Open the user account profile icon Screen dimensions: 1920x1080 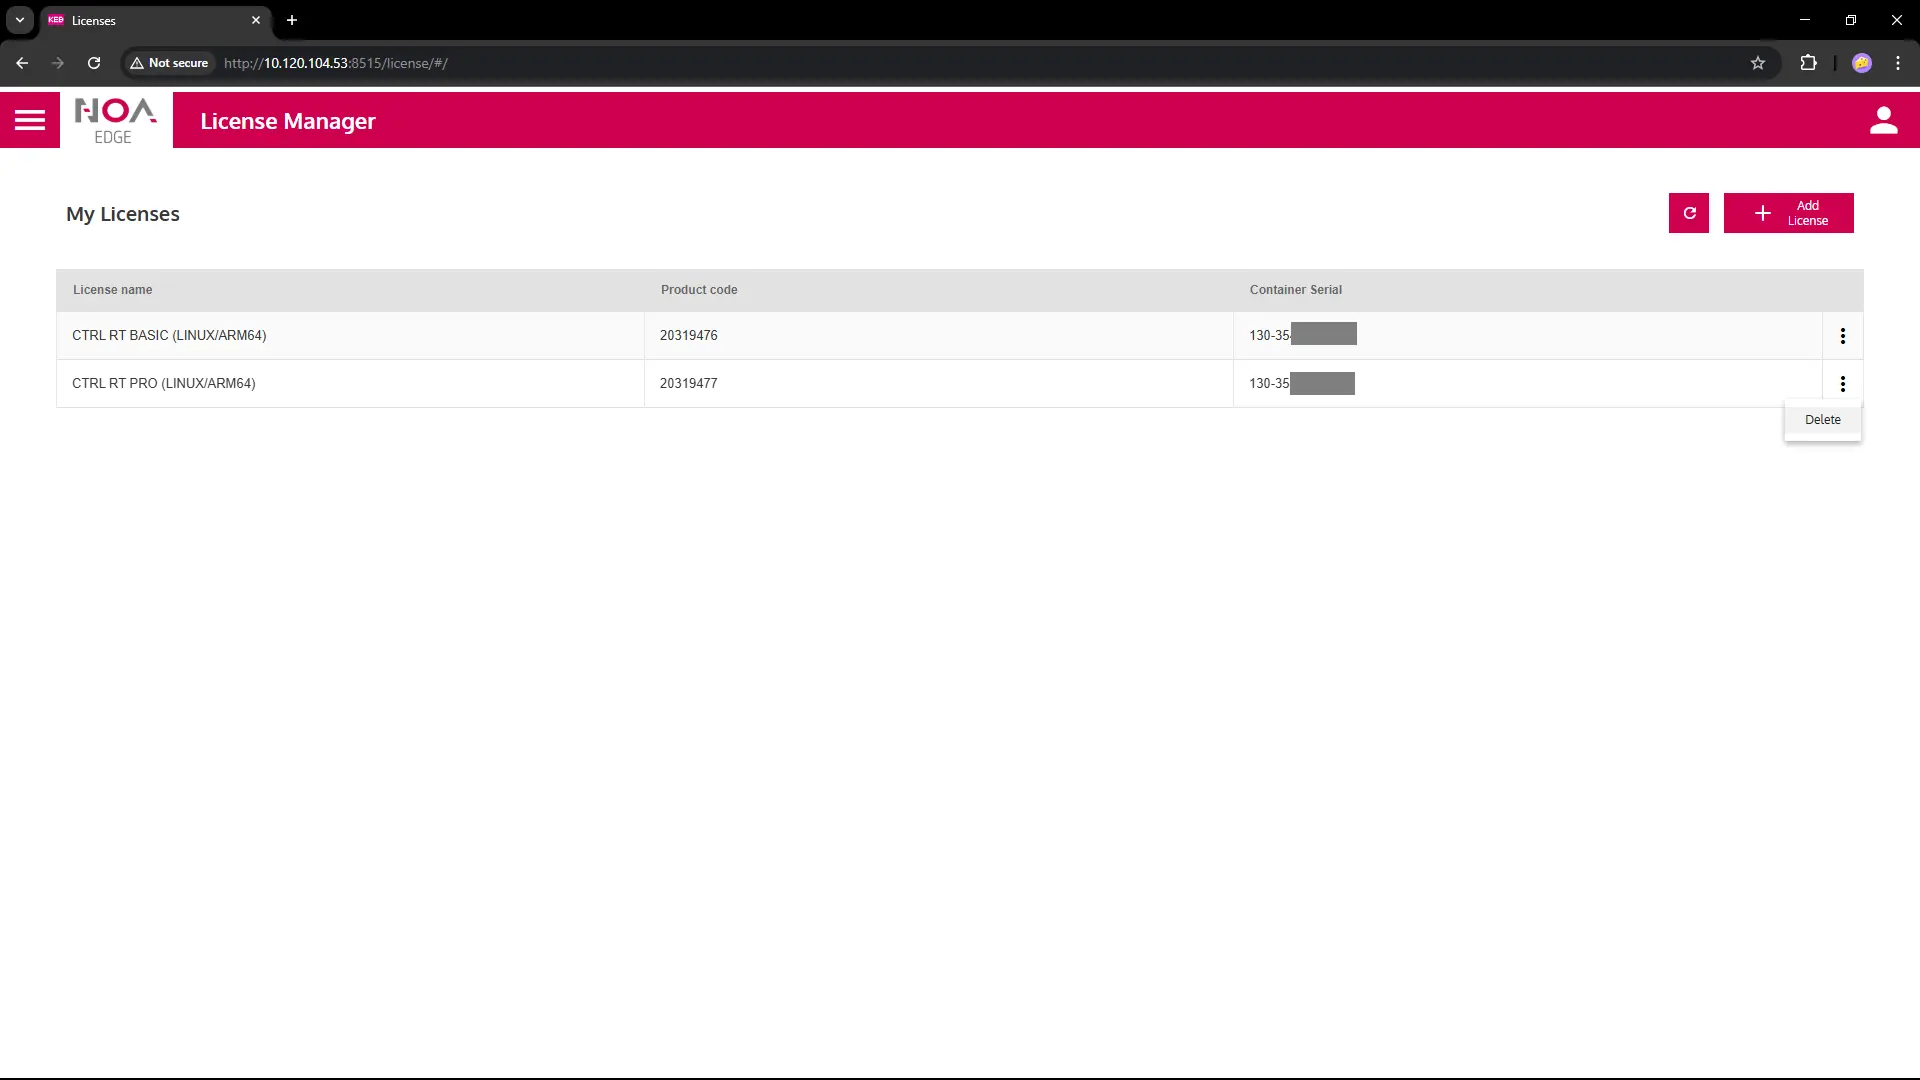pos(1883,120)
